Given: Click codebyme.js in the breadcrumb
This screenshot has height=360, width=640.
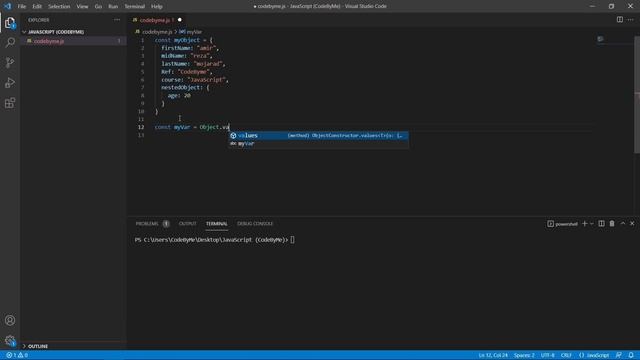Looking at the screenshot, I should 157,32.
